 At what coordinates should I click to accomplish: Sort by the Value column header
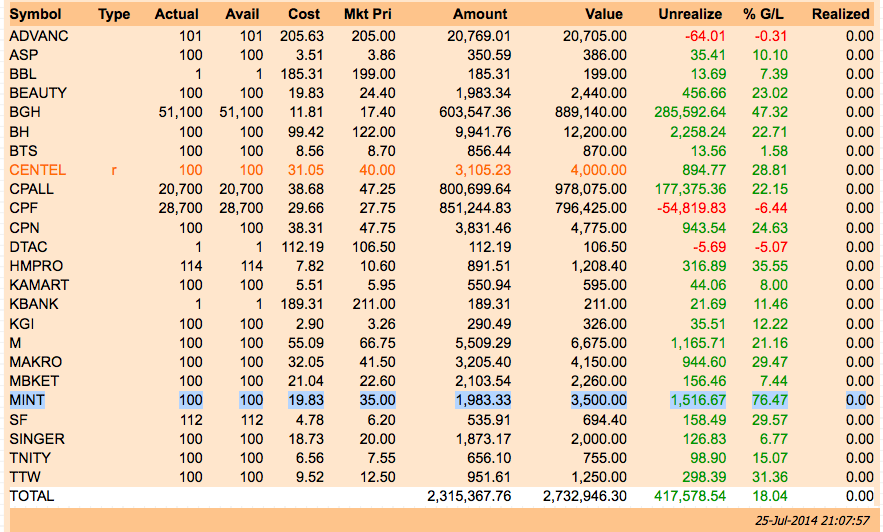604,14
